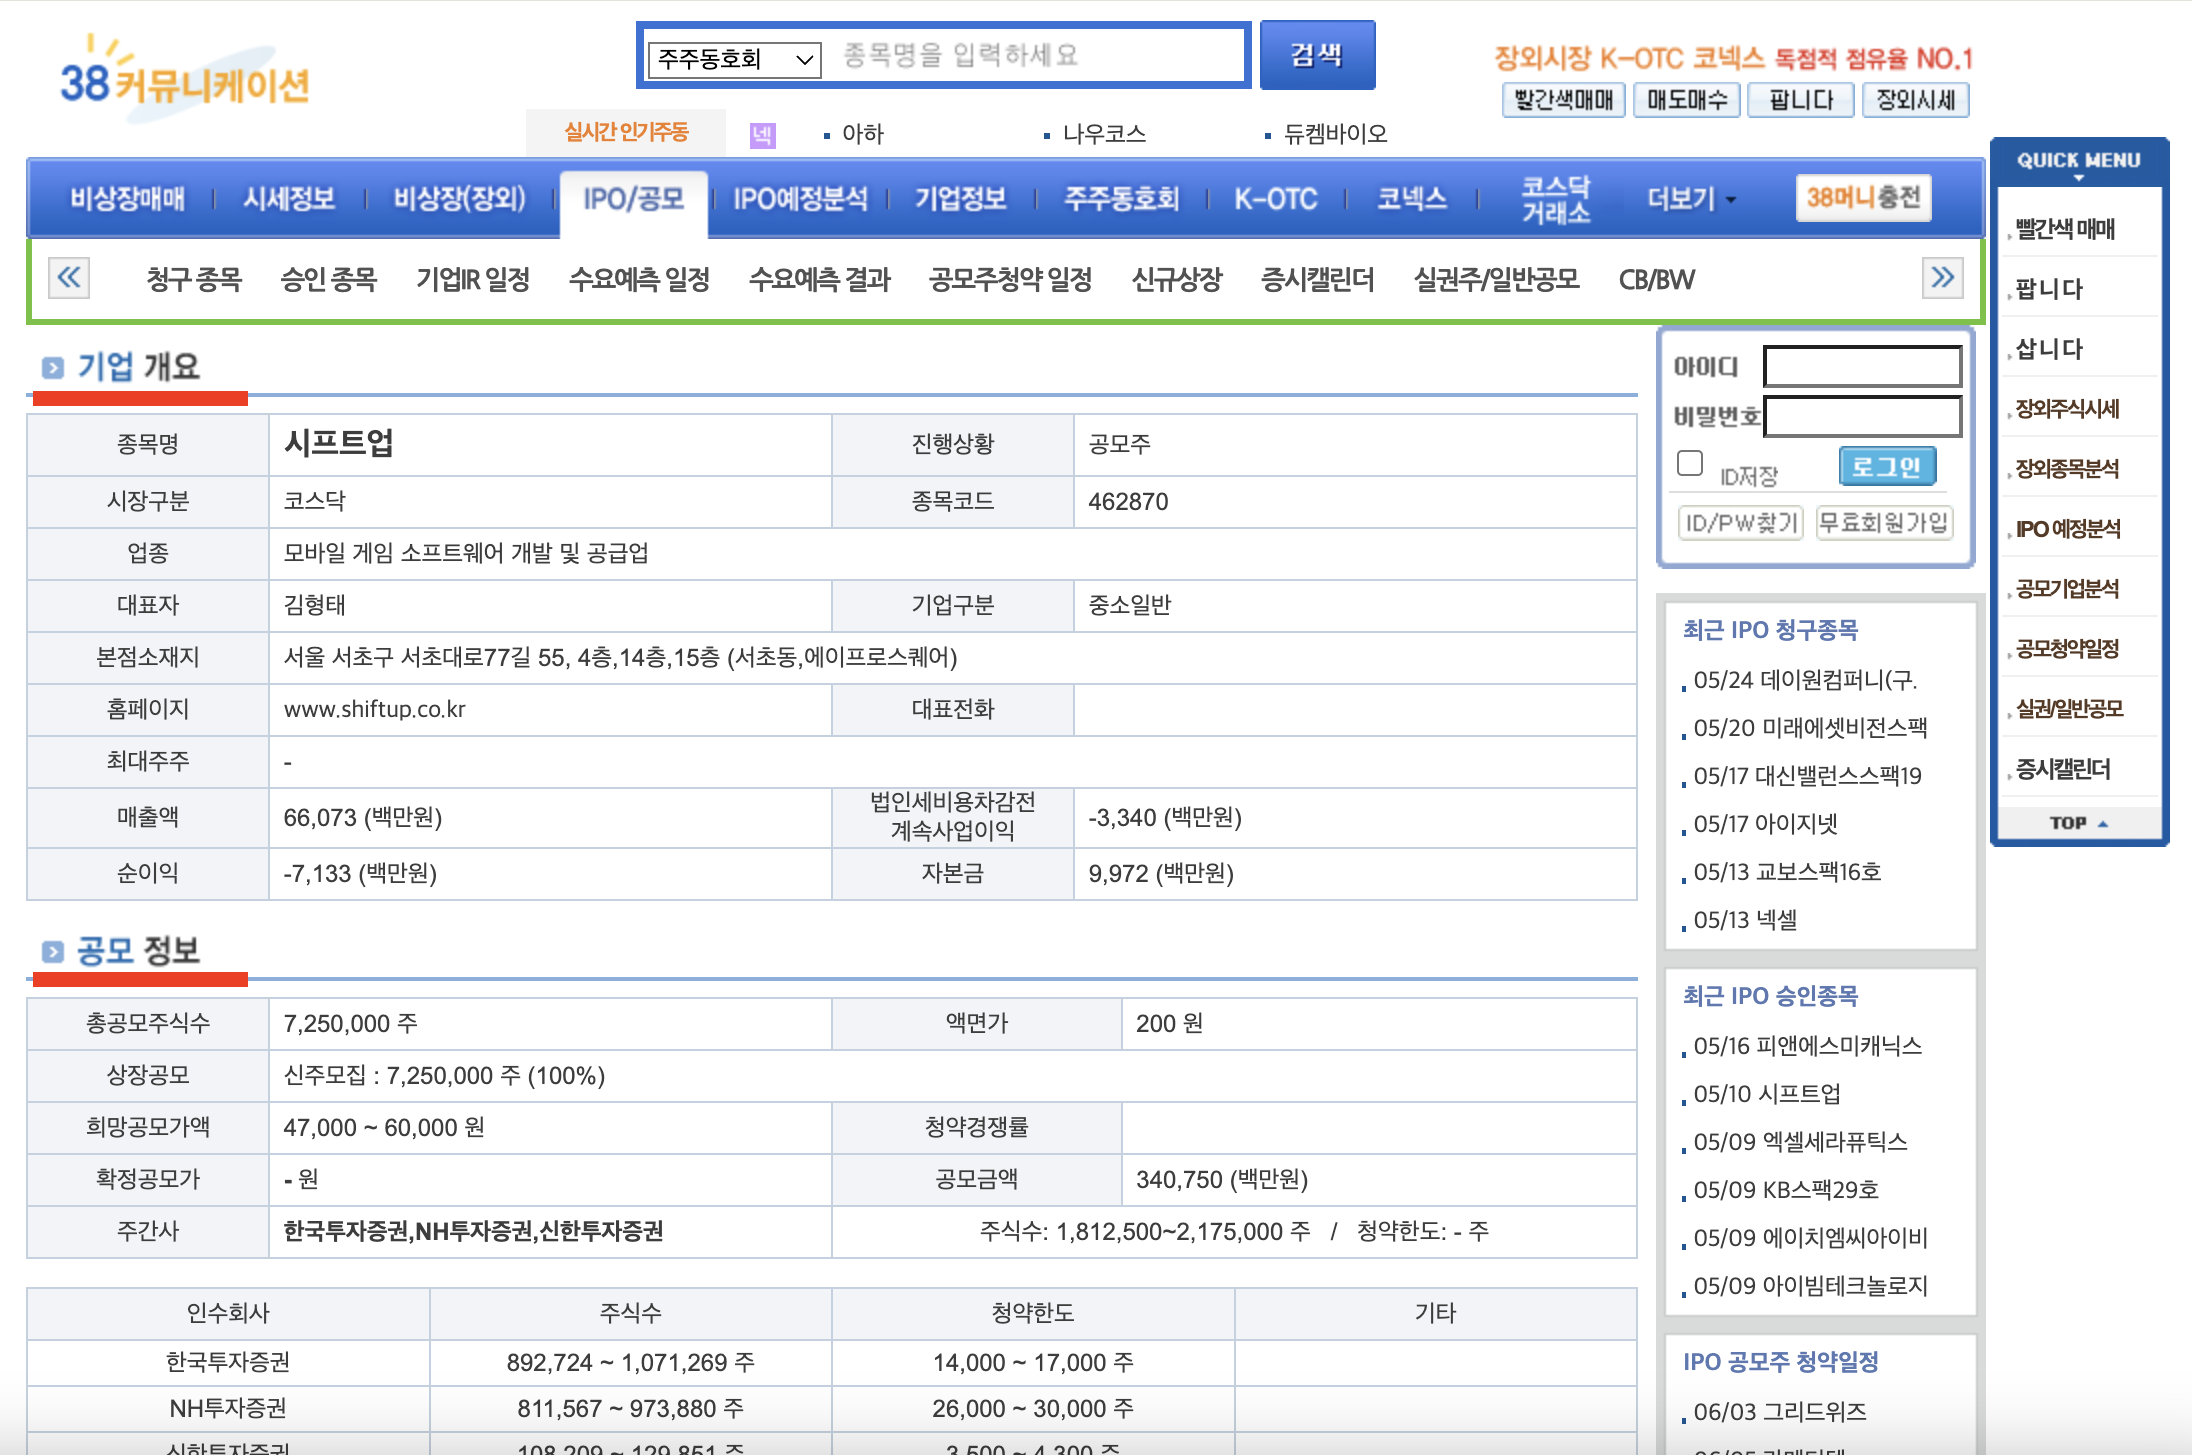
Task: Select the K-OTC menu item
Action: [x=1277, y=198]
